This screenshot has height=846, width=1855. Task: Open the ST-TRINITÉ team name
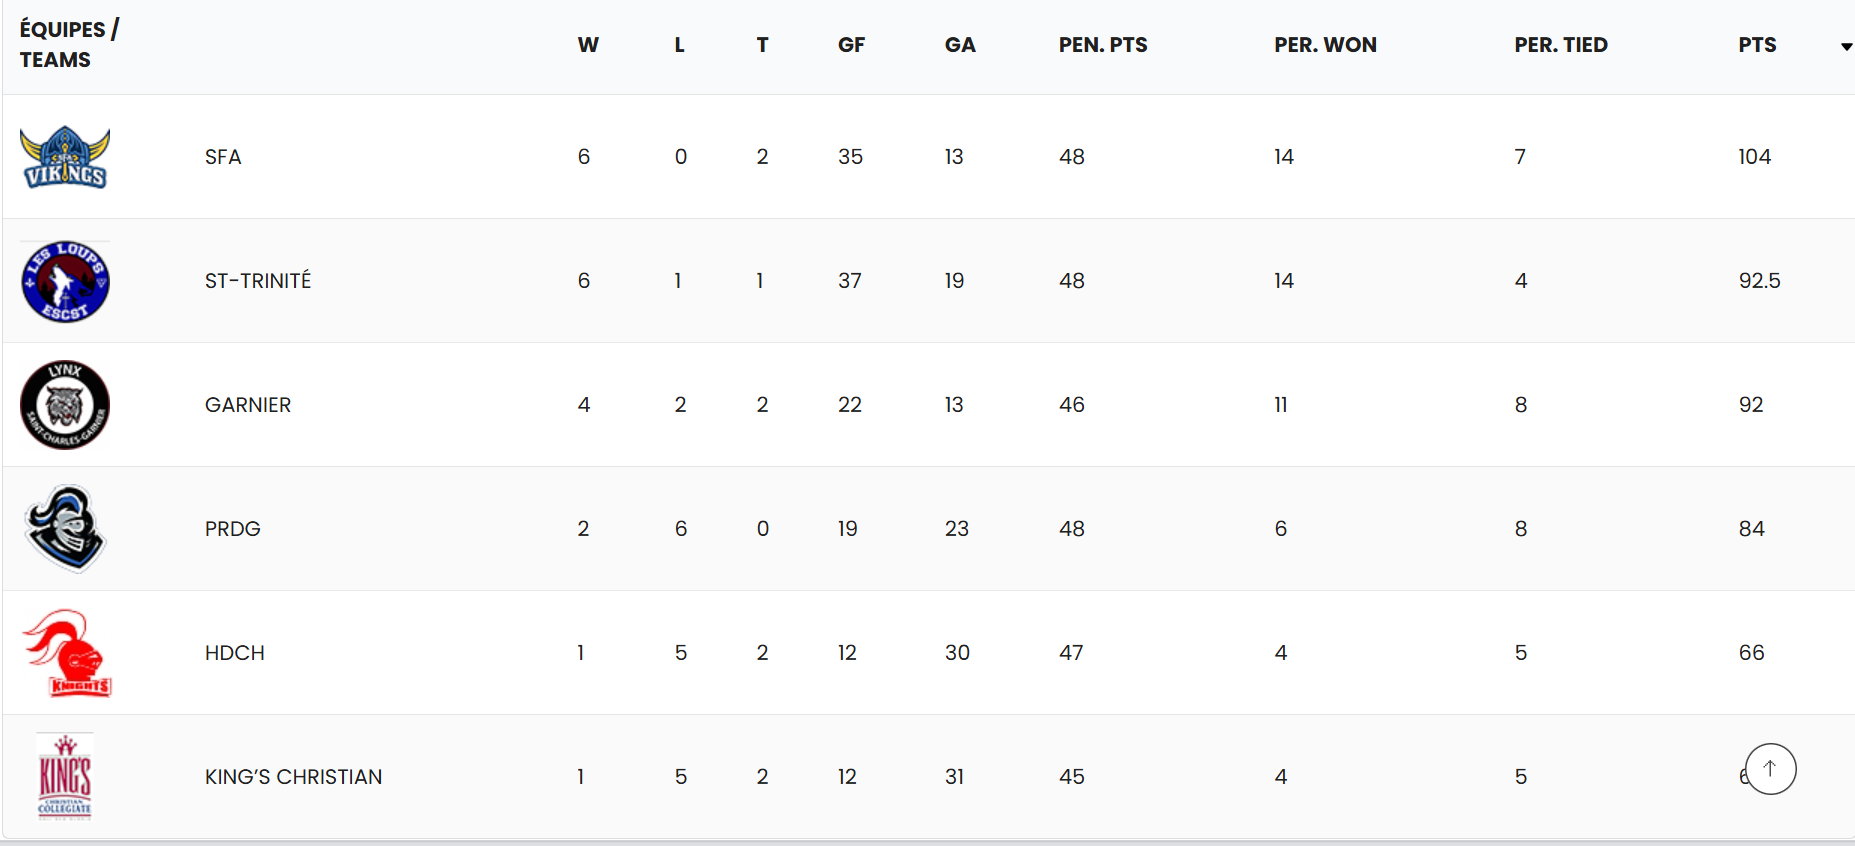pyautogui.click(x=258, y=281)
